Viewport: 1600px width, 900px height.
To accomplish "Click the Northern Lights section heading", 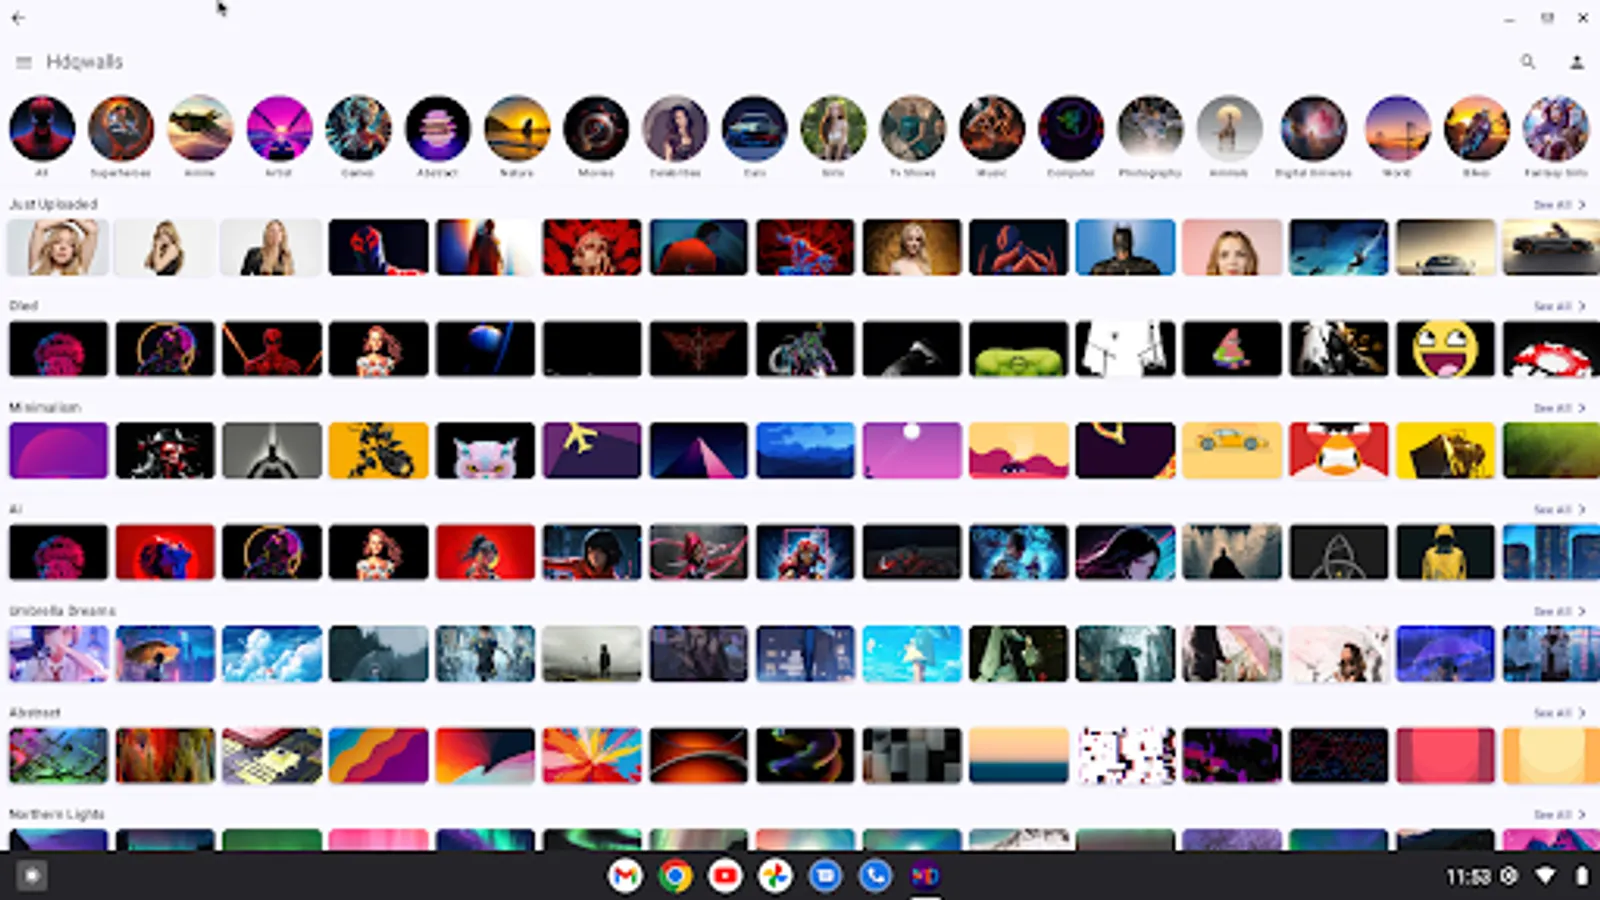I will point(57,814).
